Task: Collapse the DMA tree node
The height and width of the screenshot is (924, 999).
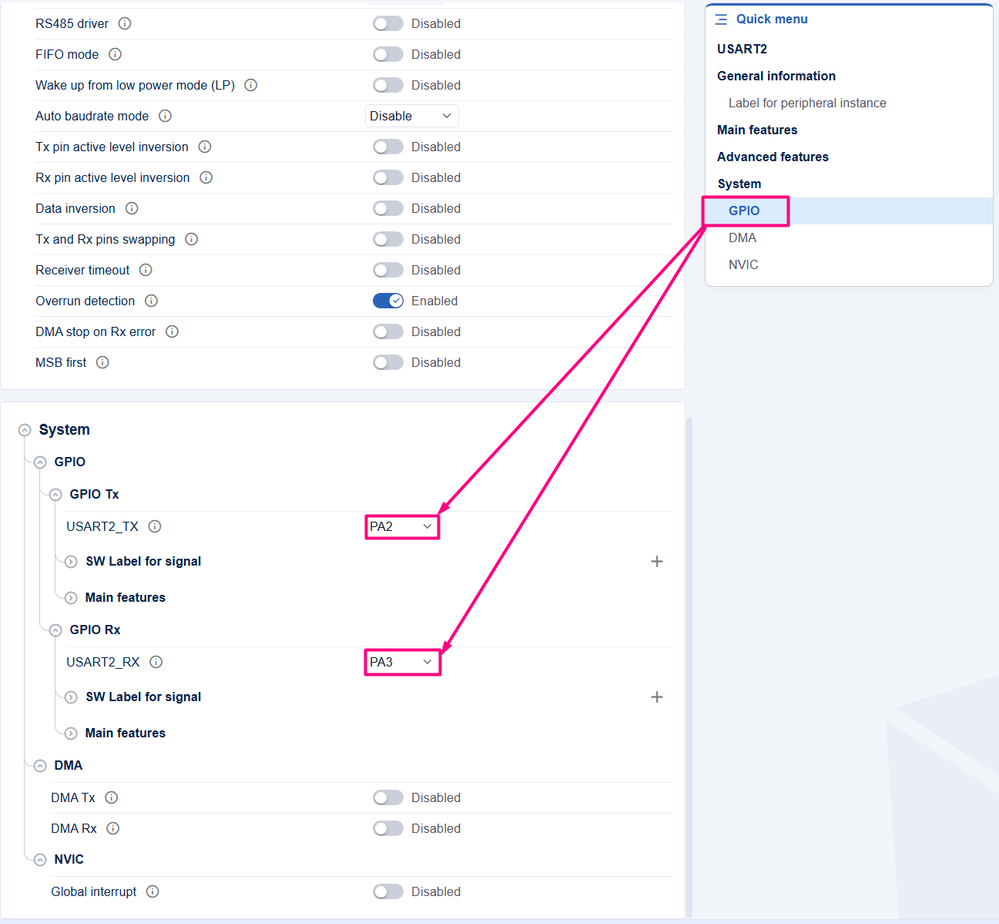Action: 40,765
